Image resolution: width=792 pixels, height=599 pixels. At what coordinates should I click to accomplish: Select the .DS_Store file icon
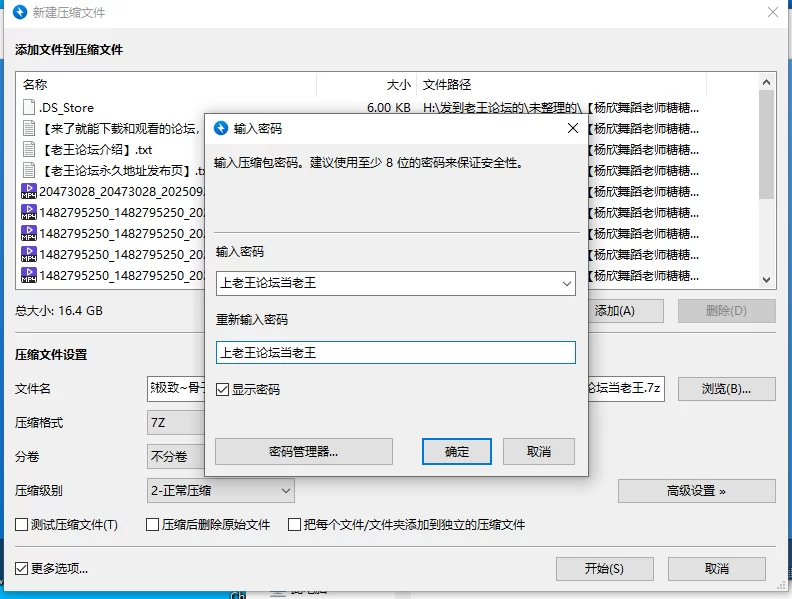pyautogui.click(x=29, y=107)
